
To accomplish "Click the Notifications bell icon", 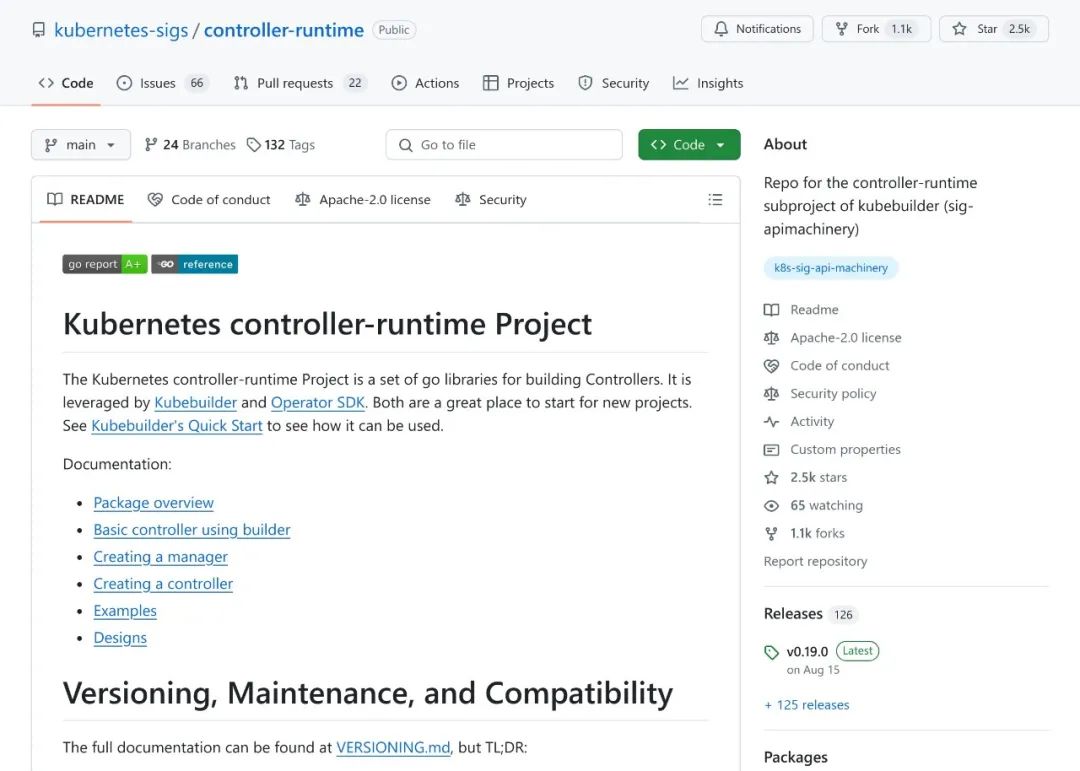I will (x=720, y=29).
